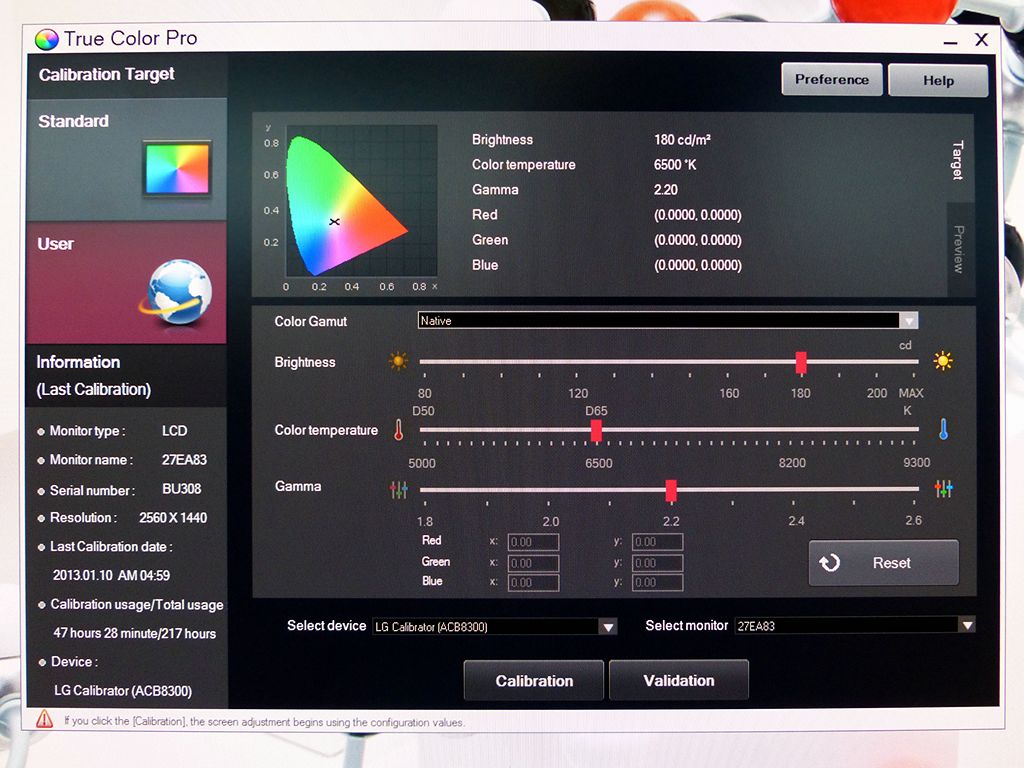Click the blue cool thermometer icon
The width and height of the screenshot is (1024, 768).
[x=943, y=429]
